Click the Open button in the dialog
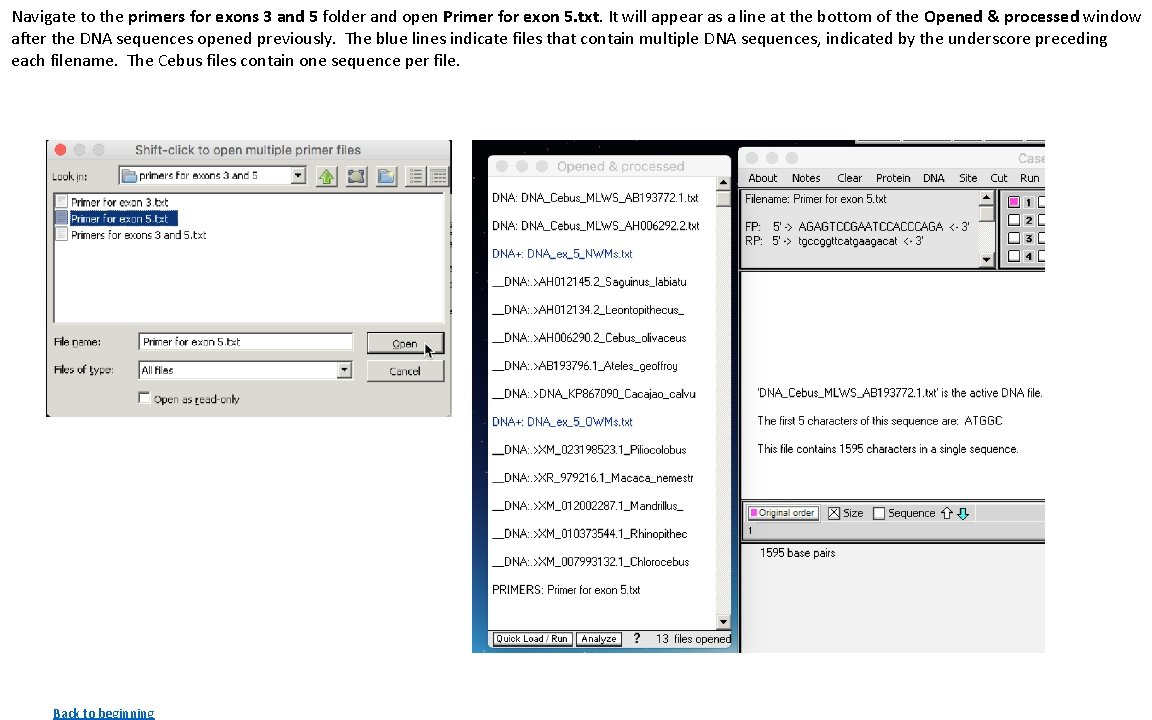1152x720 pixels. click(405, 342)
